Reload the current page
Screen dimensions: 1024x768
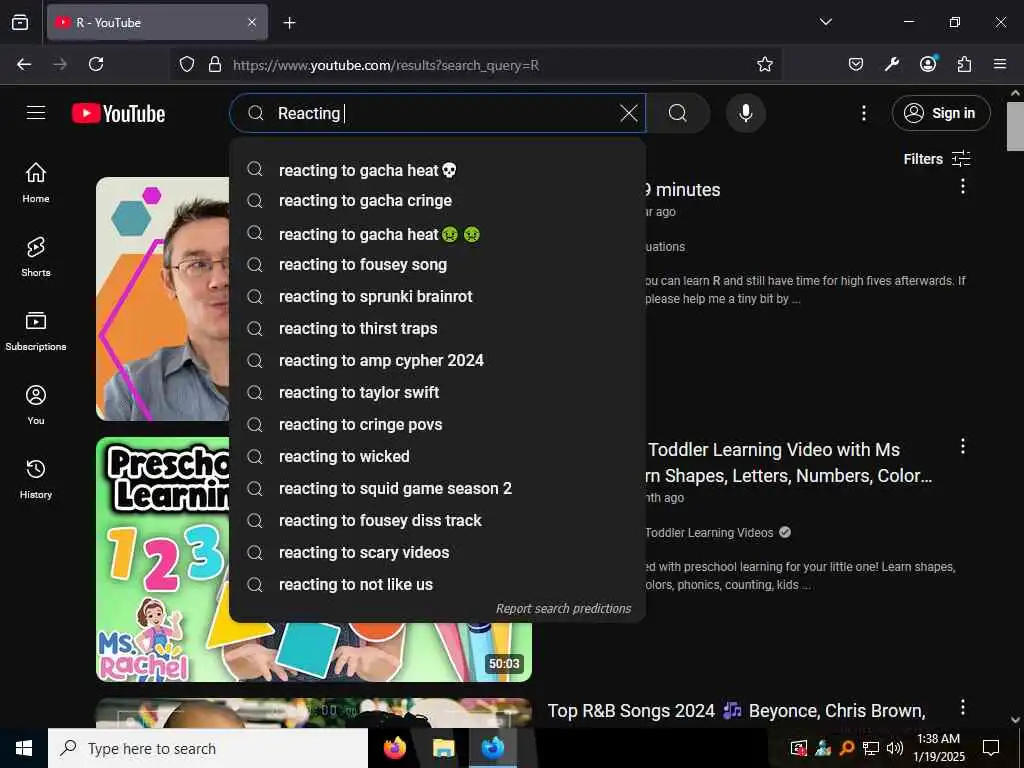(96, 64)
